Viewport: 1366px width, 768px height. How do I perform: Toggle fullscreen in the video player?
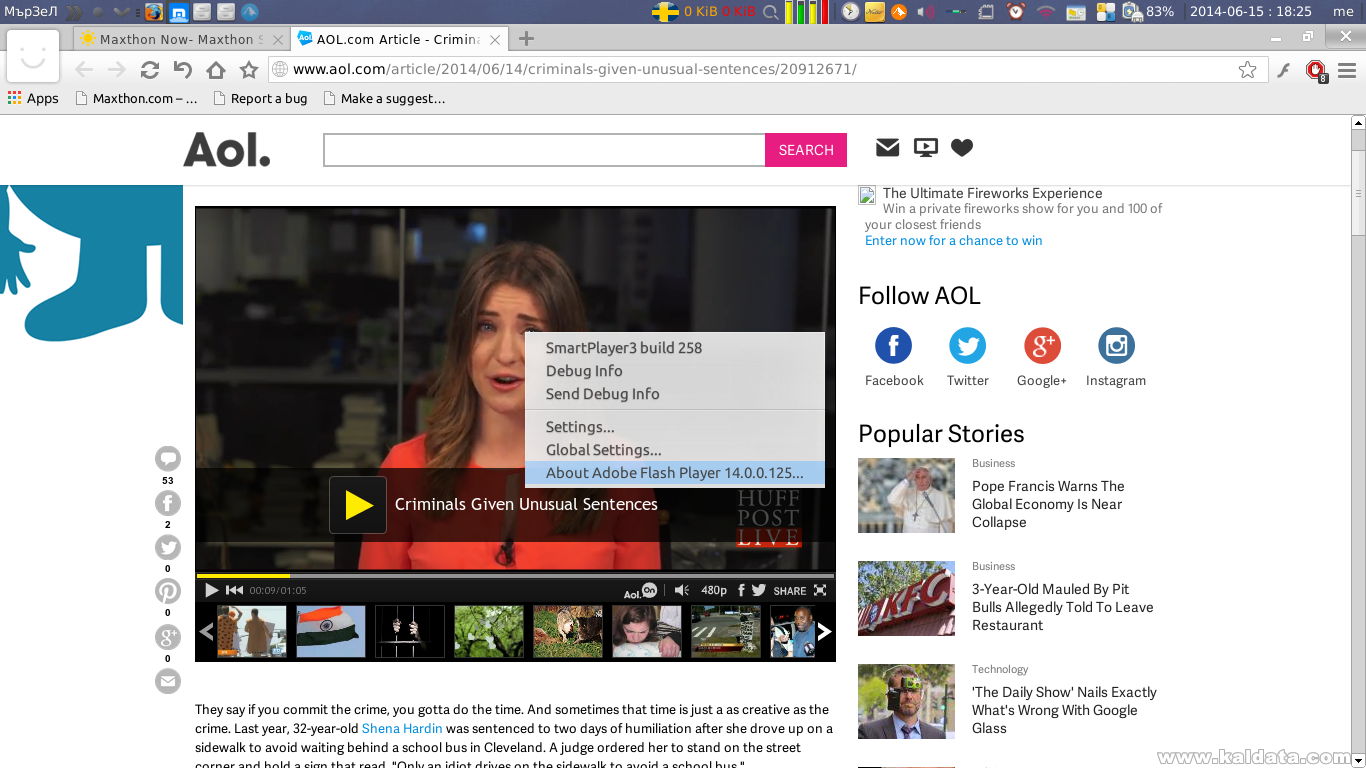click(x=820, y=590)
